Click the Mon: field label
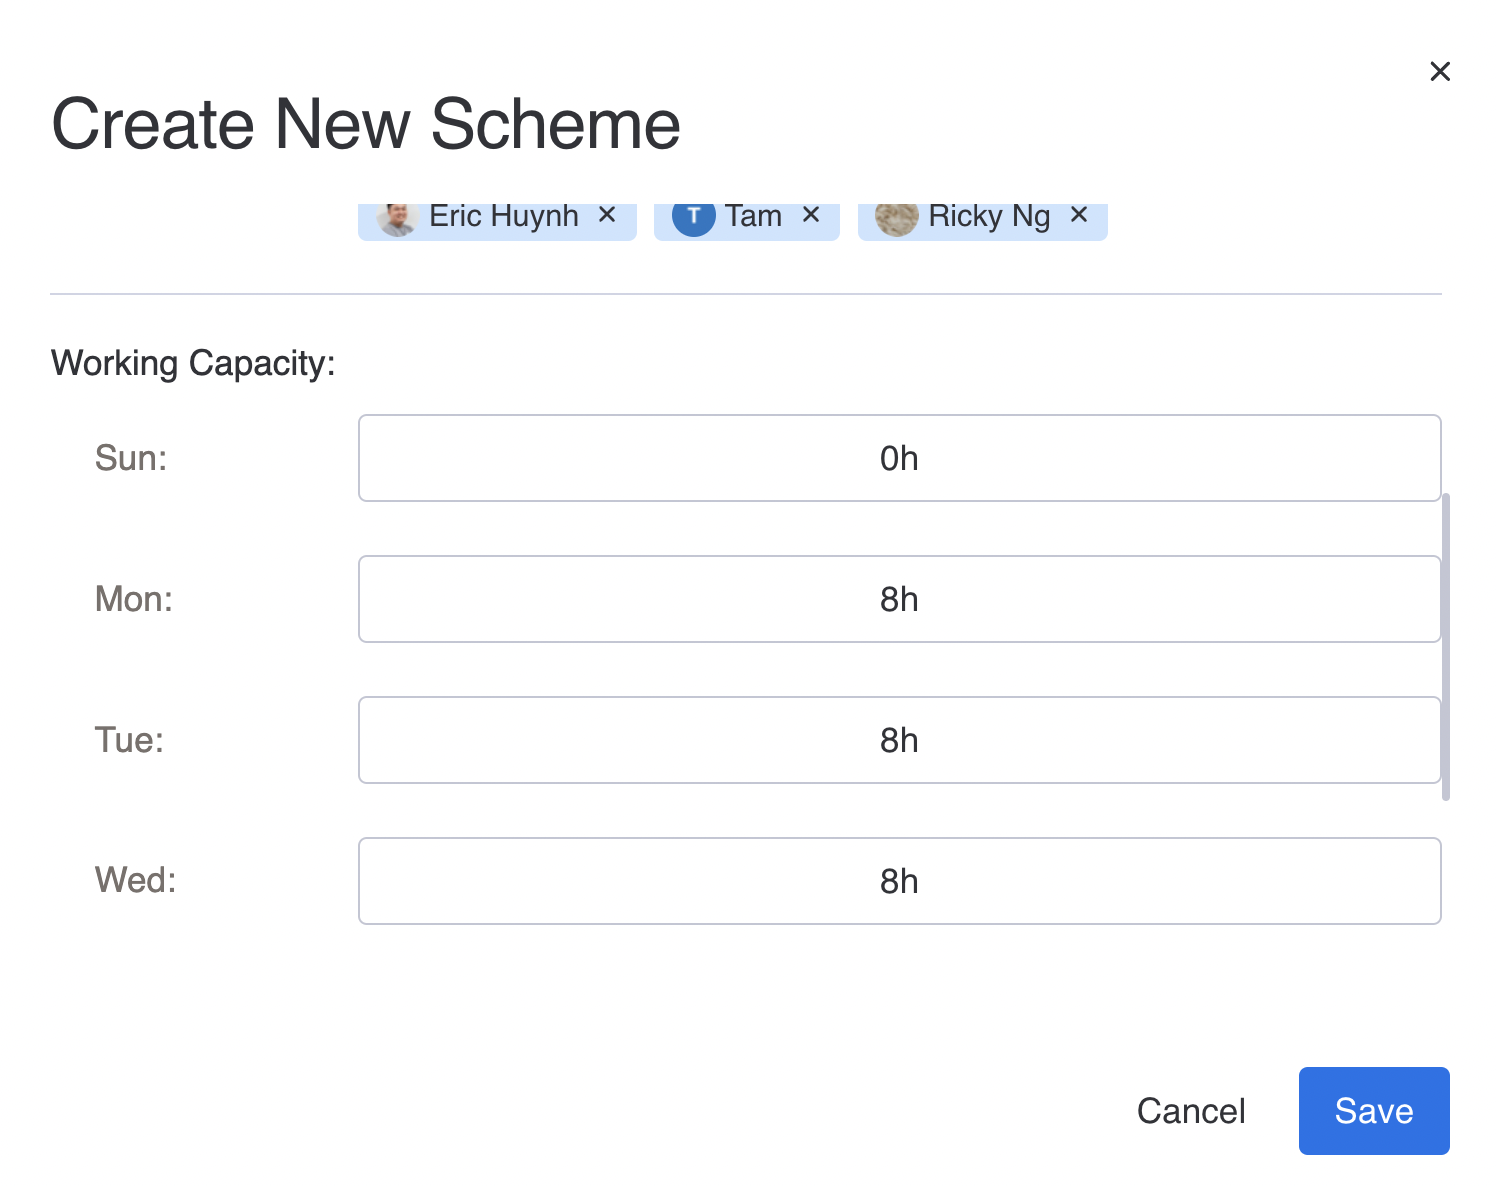Viewport: 1496px width, 1186px height. pos(134,599)
